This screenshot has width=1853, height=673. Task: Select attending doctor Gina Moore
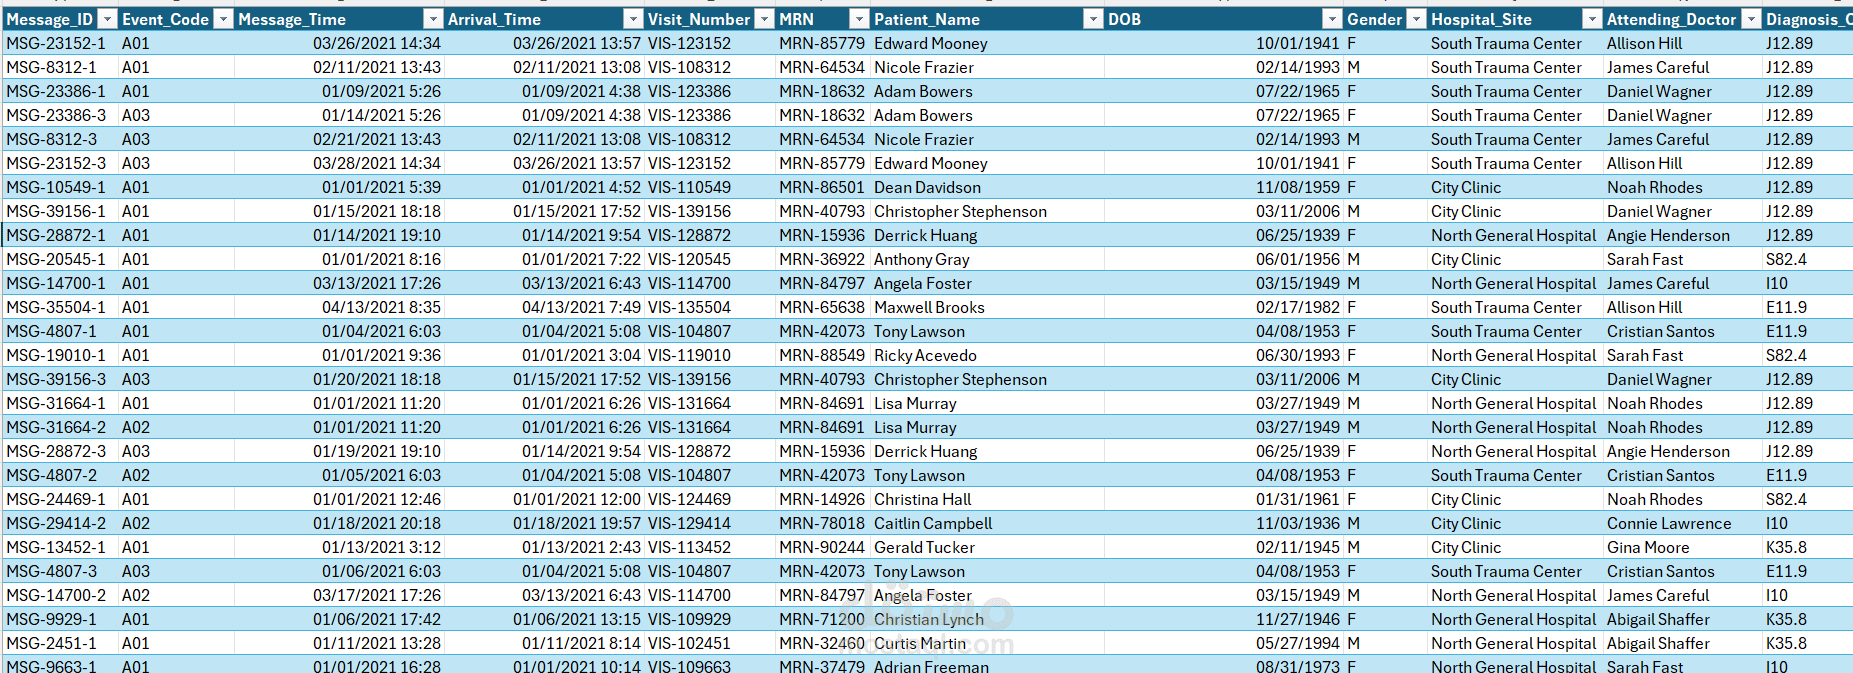[x=1648, y=547]
